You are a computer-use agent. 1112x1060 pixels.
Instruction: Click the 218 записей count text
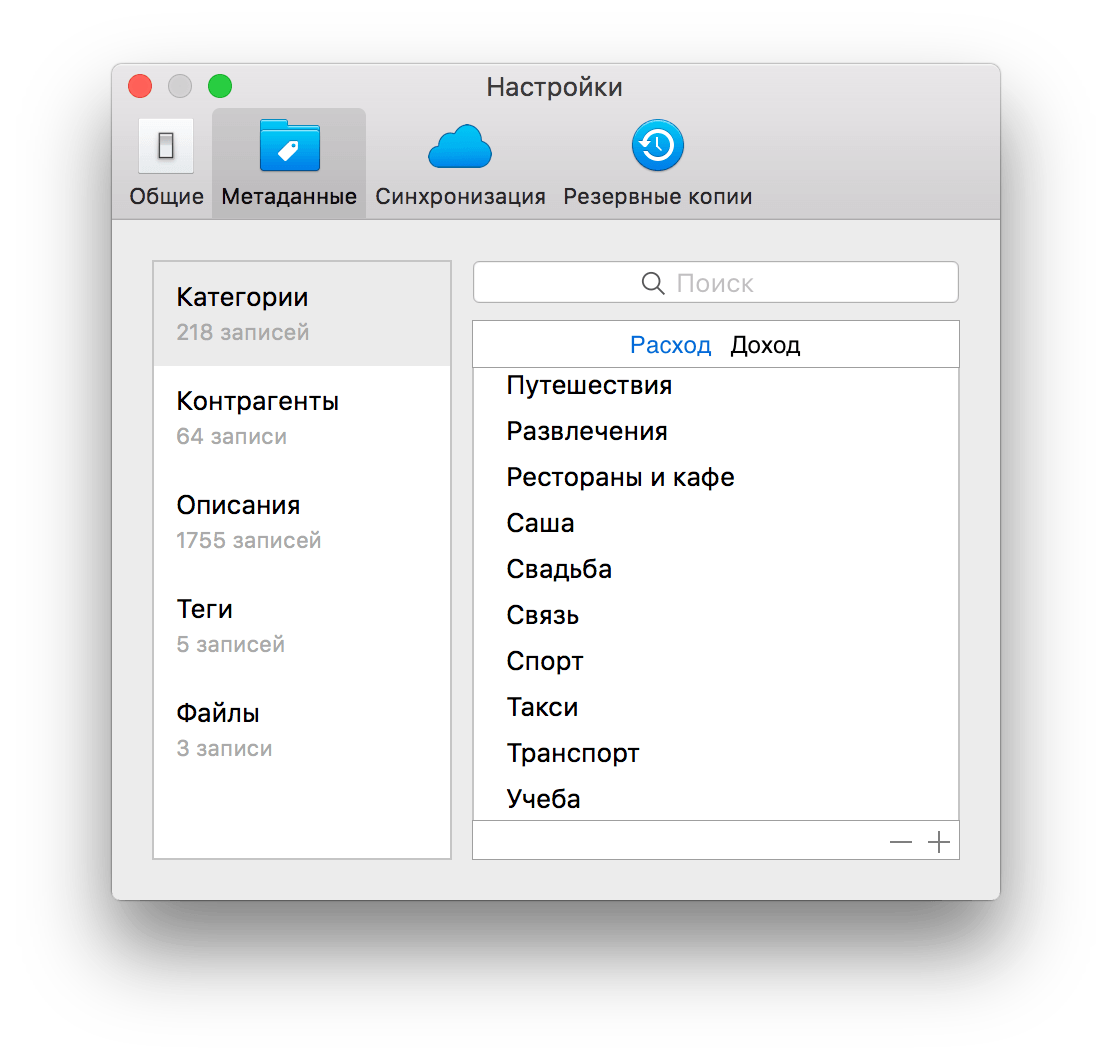[x=243, y=333]
